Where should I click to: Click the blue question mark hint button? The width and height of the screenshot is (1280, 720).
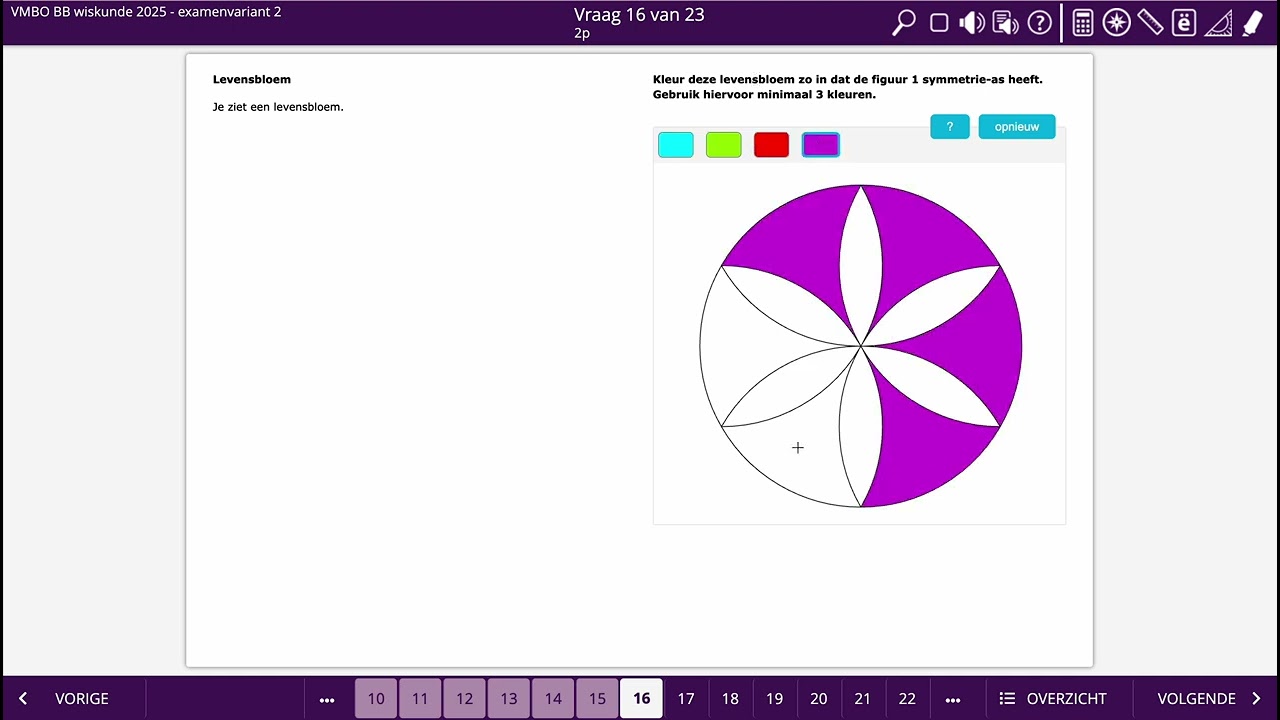[950, 127]
